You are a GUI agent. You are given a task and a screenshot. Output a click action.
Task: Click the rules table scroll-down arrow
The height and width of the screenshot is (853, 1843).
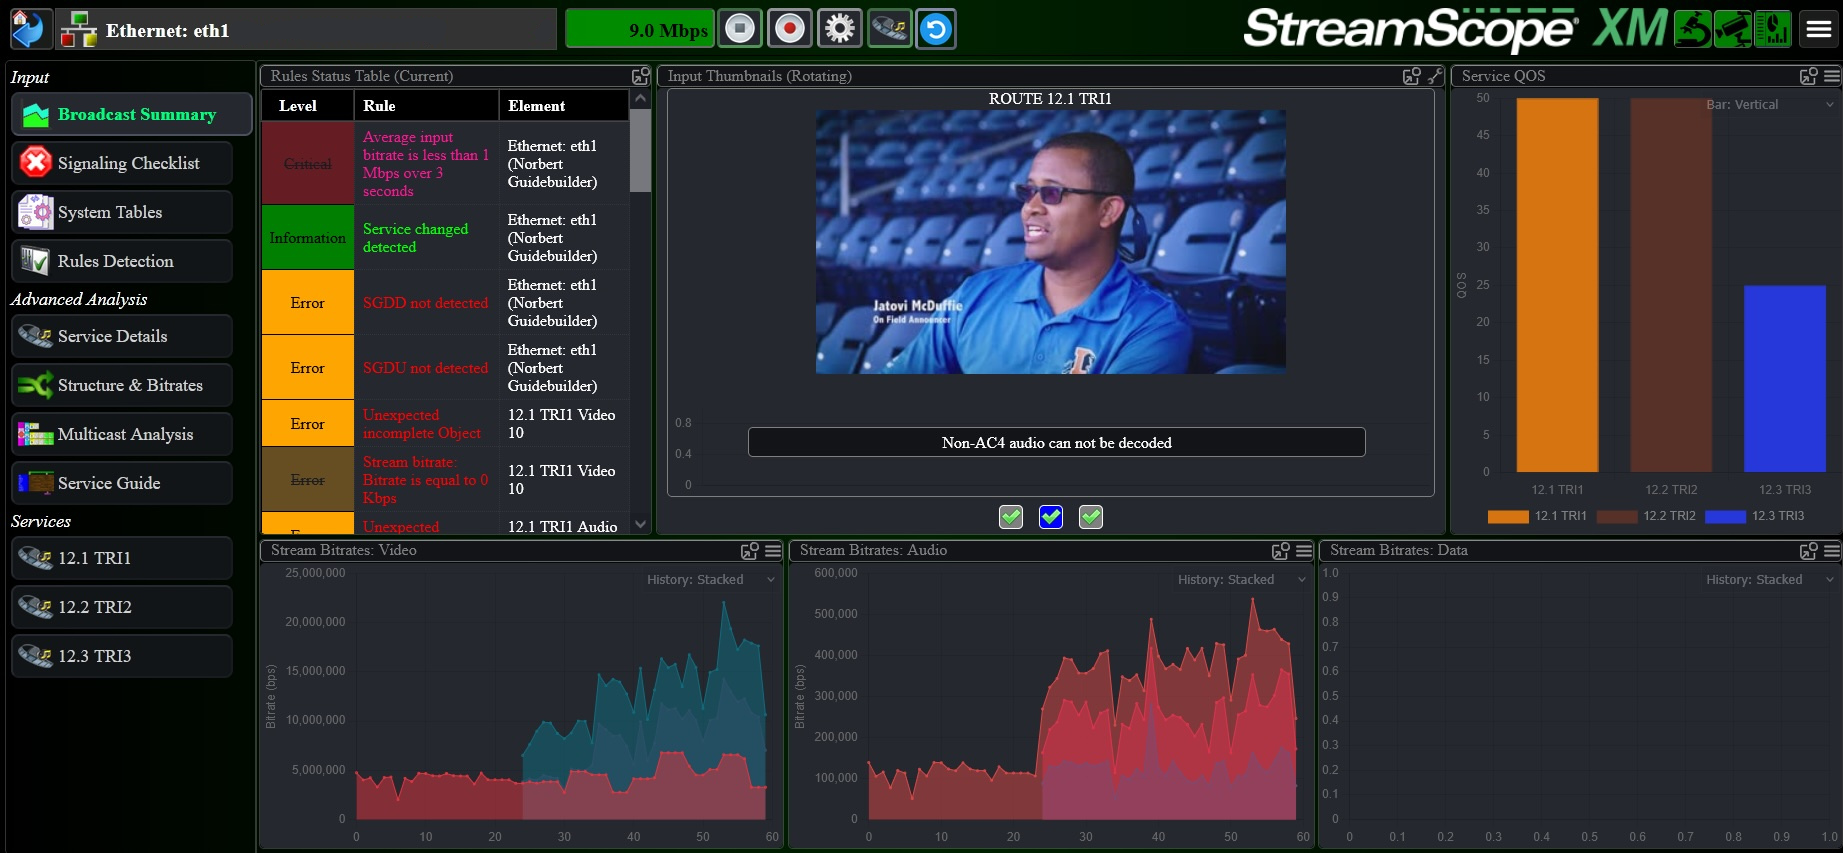click(x=640, y=524)
